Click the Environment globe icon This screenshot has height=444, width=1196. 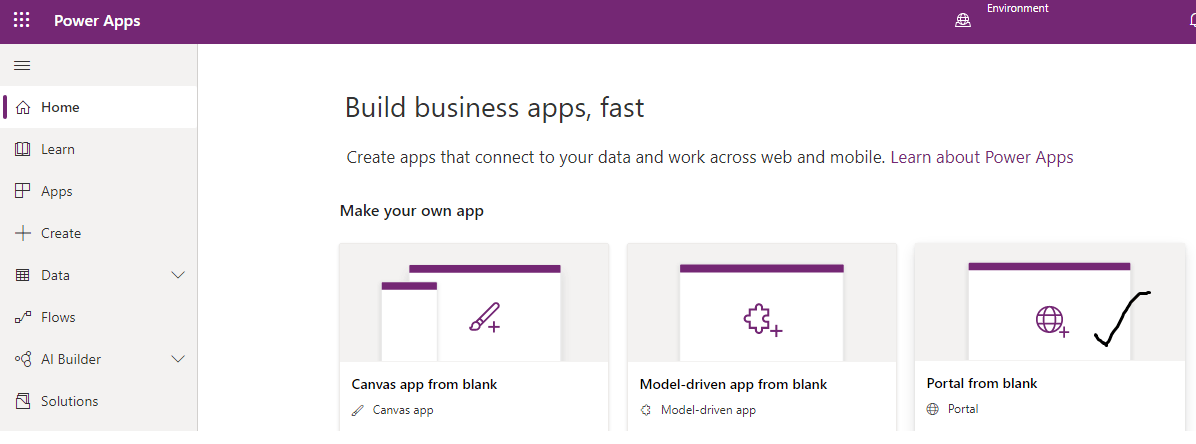click(x=963, y=21)
